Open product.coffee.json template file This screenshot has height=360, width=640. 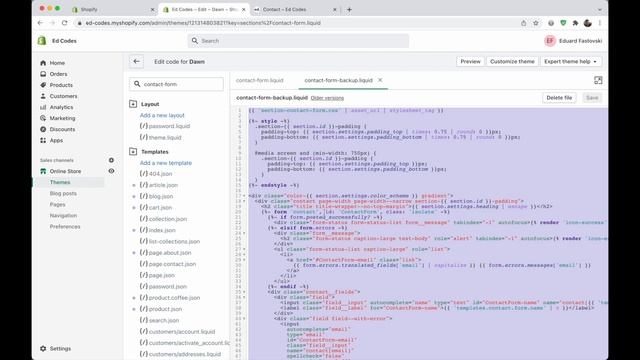coord(170,298)
